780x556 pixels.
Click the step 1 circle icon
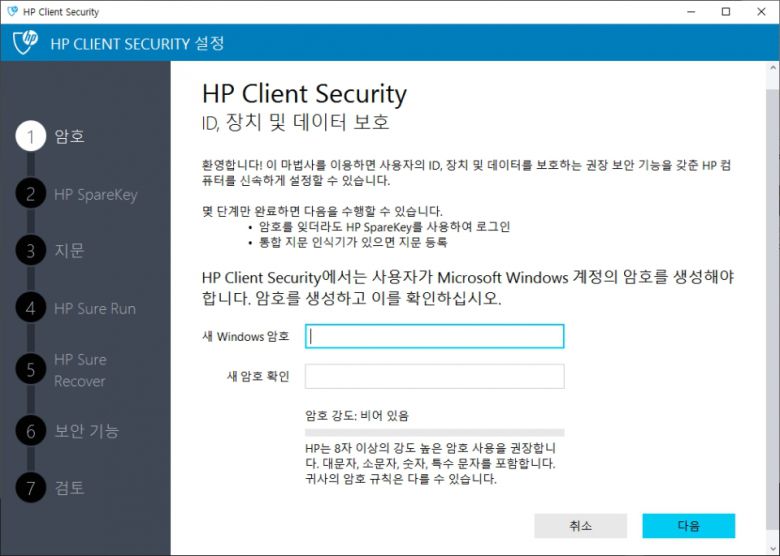31,136
